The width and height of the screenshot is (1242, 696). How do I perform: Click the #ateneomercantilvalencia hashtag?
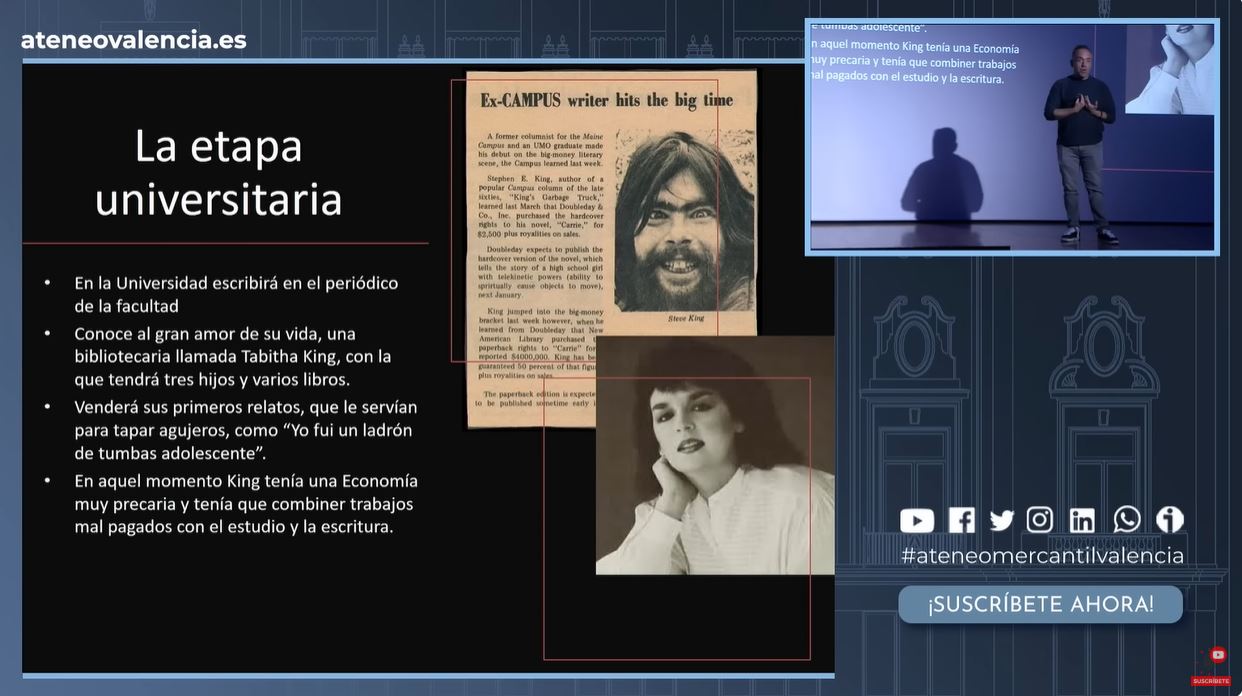point(1042,556)
